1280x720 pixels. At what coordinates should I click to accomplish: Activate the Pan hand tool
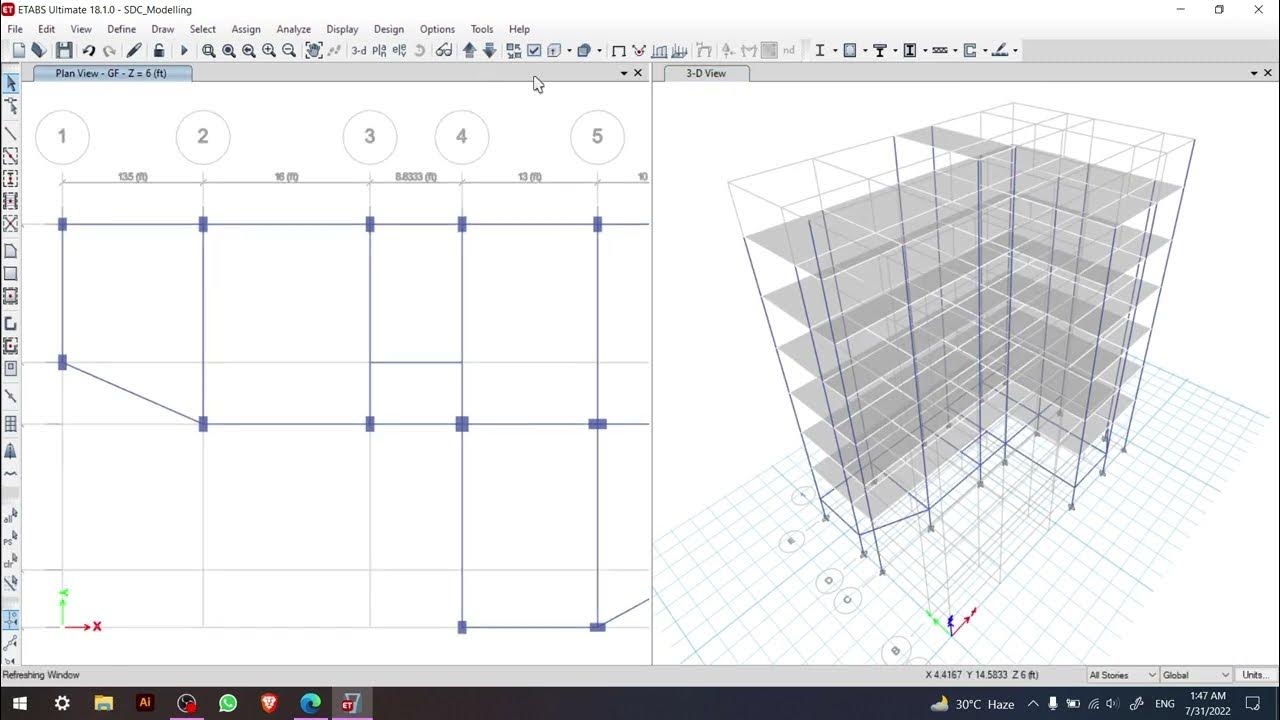pos(313,50)
